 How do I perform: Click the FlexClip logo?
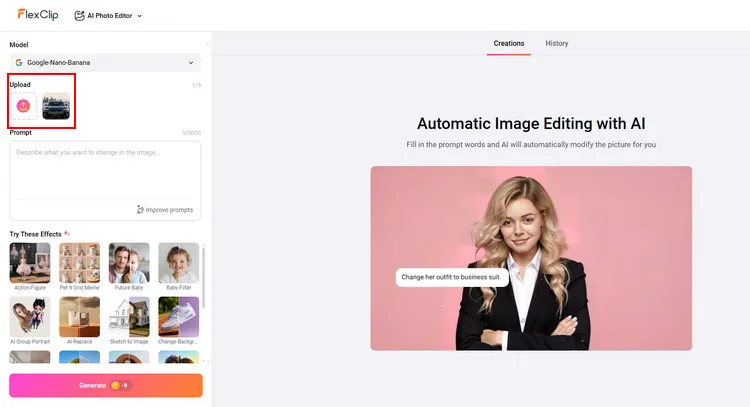tap(38, 15)
